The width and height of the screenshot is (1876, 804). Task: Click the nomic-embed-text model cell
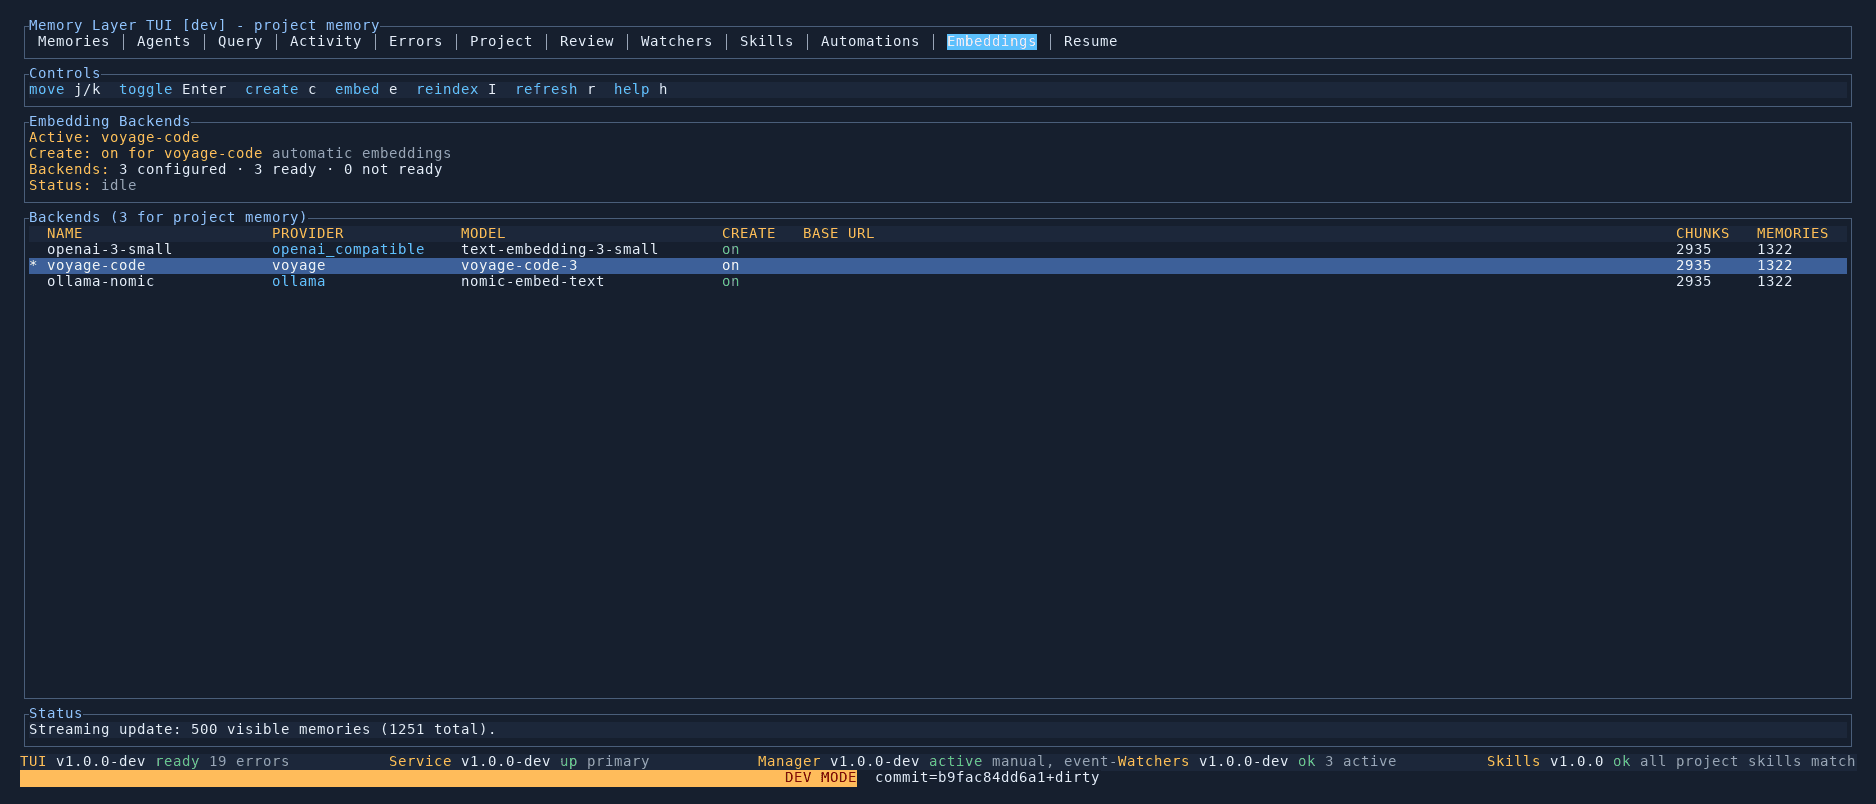(x=532, y=281)
